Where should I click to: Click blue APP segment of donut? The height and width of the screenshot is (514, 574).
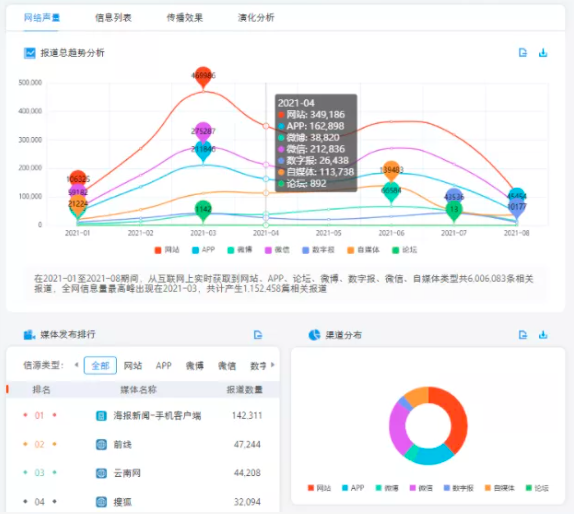tap(434, 457)
